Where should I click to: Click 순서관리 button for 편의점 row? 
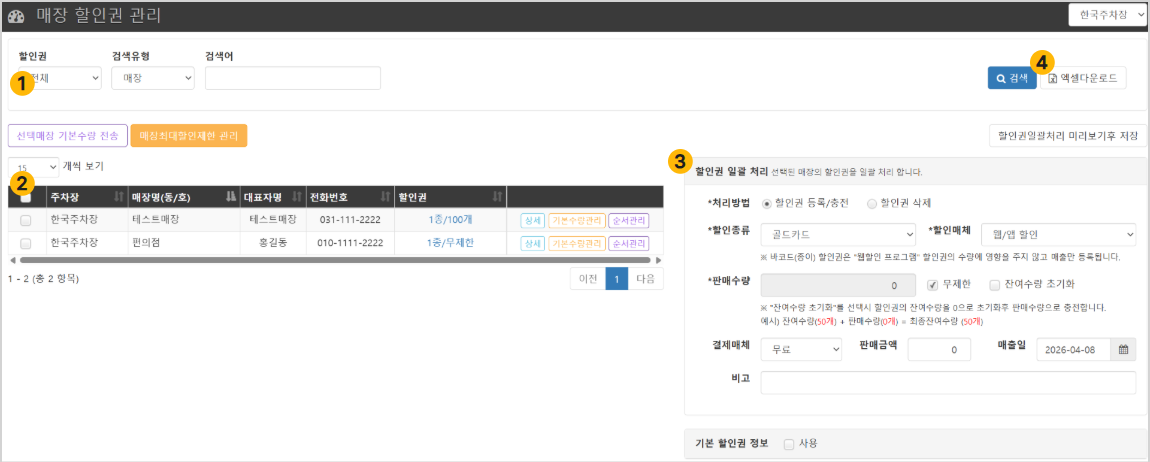[629, 243]
